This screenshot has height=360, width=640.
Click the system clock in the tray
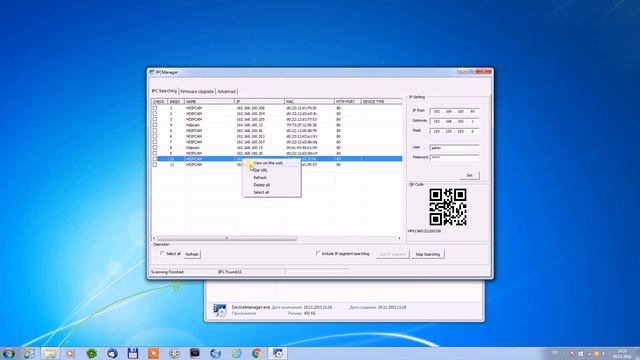pyautogui.click(x=622, y=353)
